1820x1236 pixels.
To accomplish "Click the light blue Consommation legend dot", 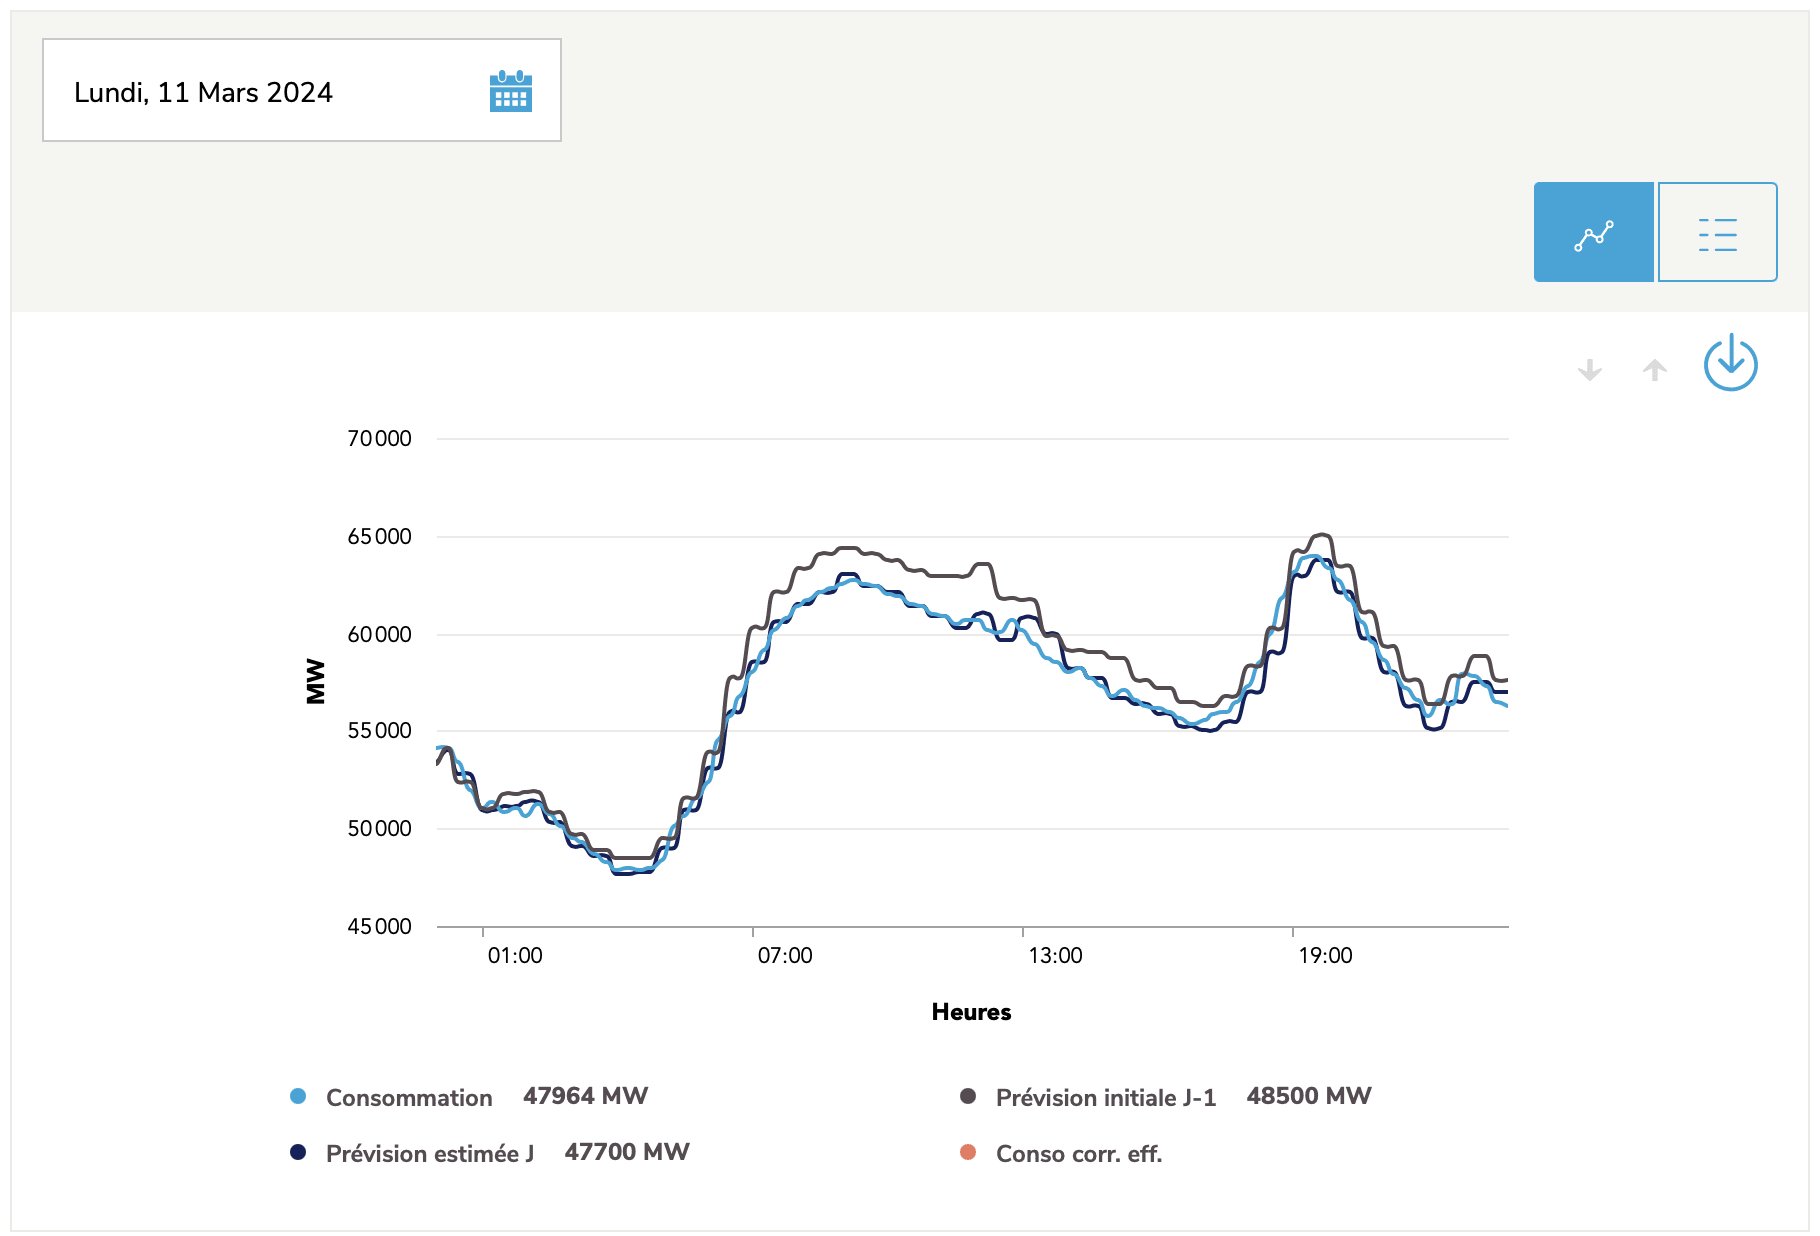I will [298, 1097].
